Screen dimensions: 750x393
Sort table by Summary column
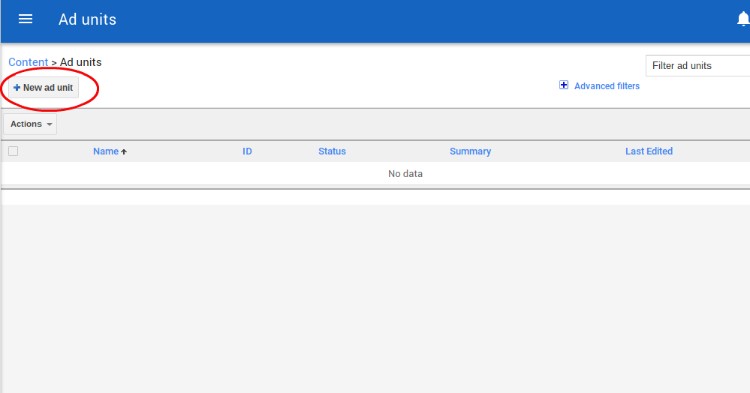pos(470,151)
